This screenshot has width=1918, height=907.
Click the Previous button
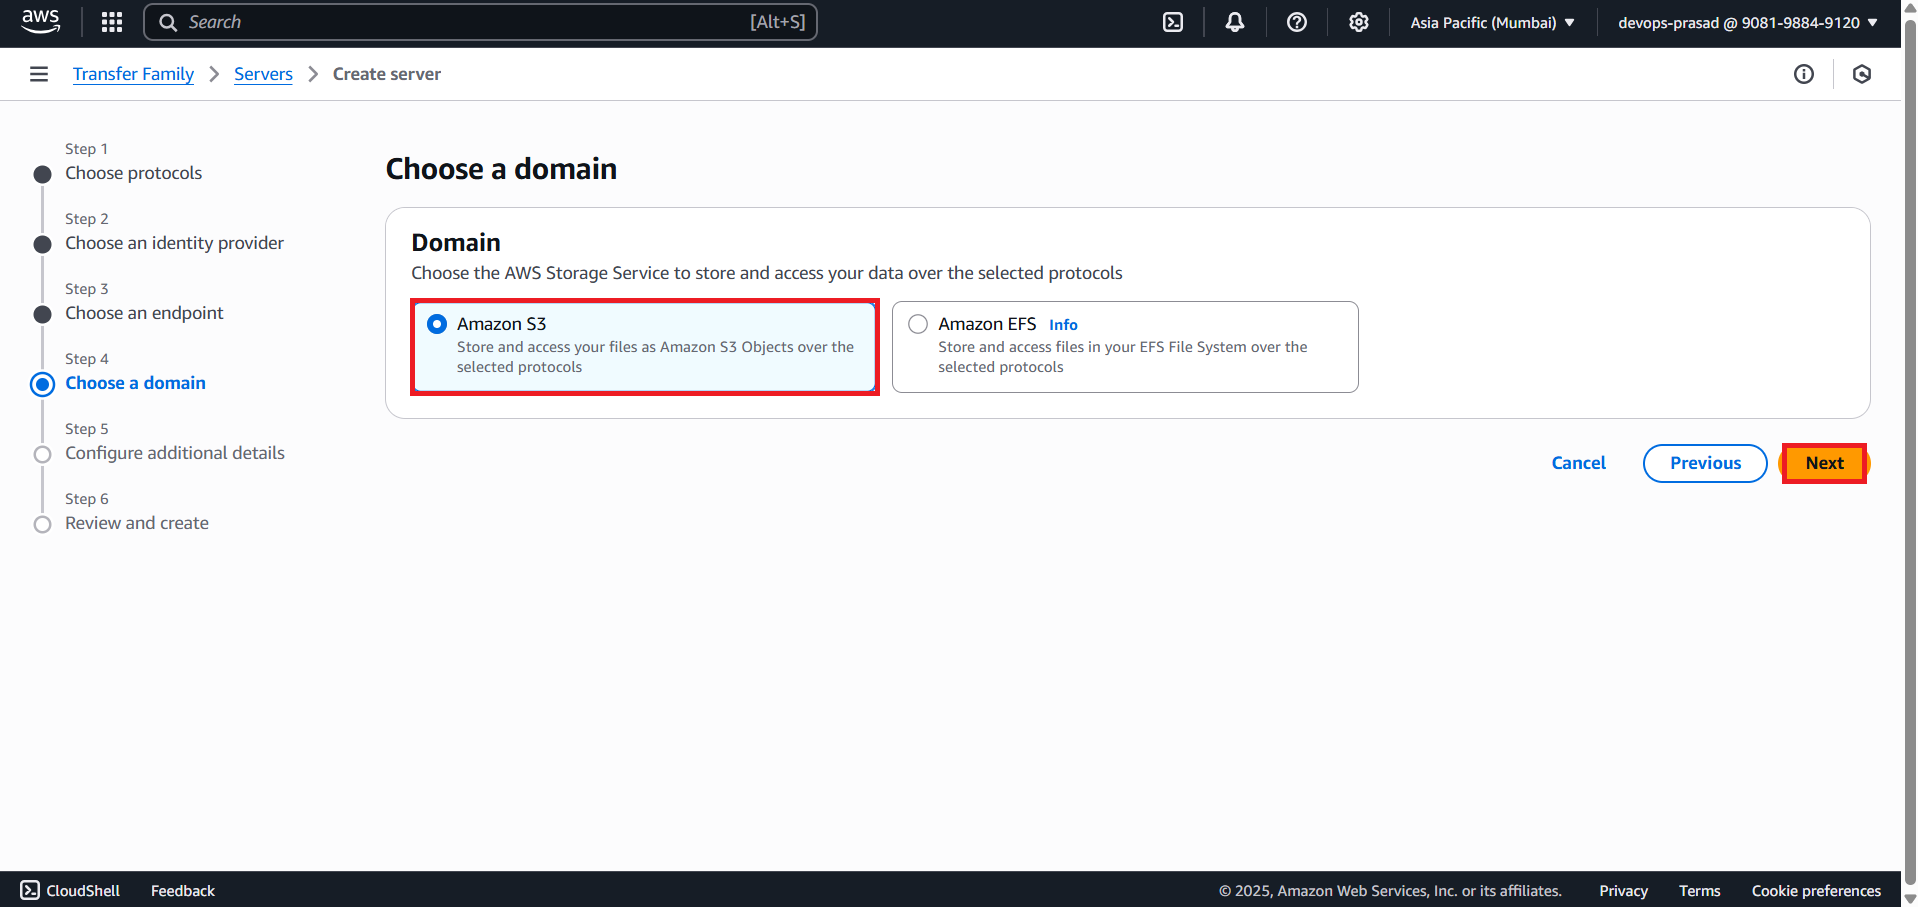(x=1704, y=462)
